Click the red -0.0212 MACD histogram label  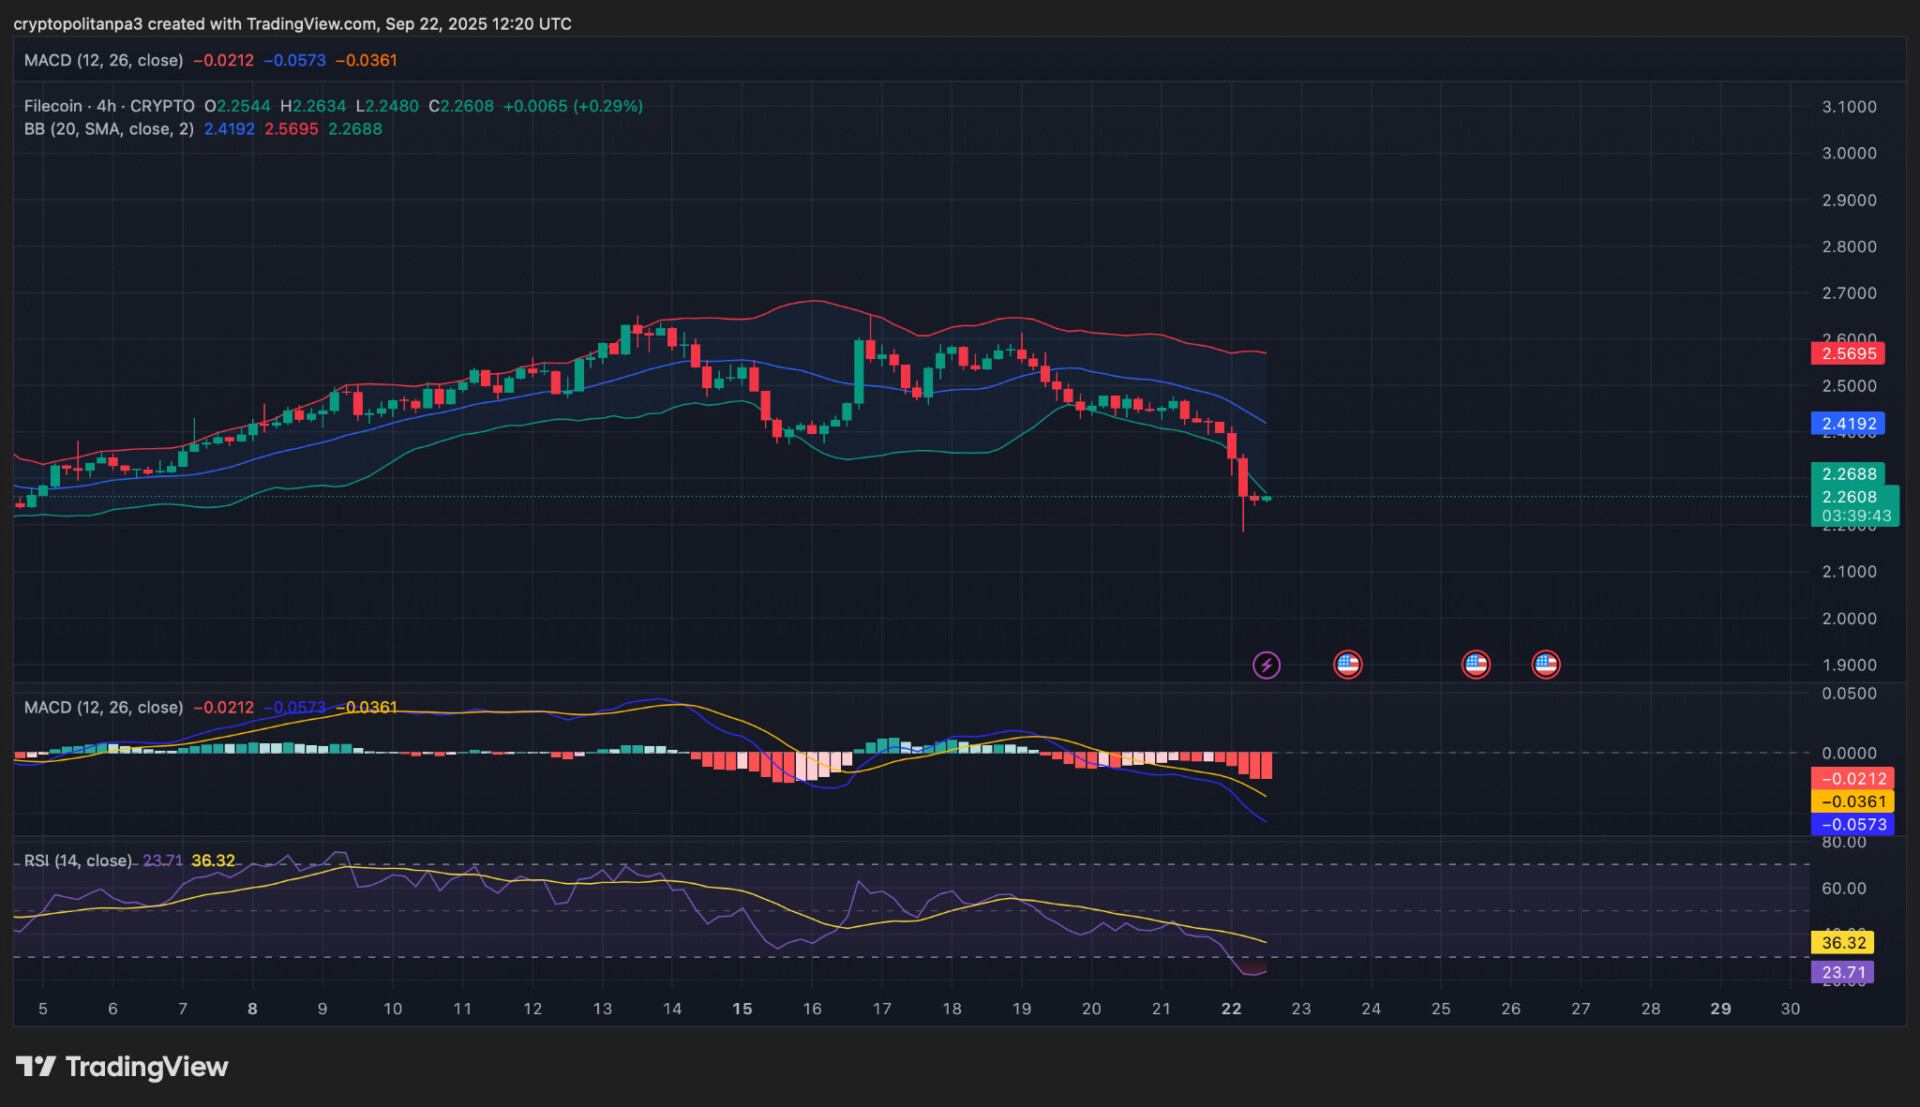coord(1852,779)
